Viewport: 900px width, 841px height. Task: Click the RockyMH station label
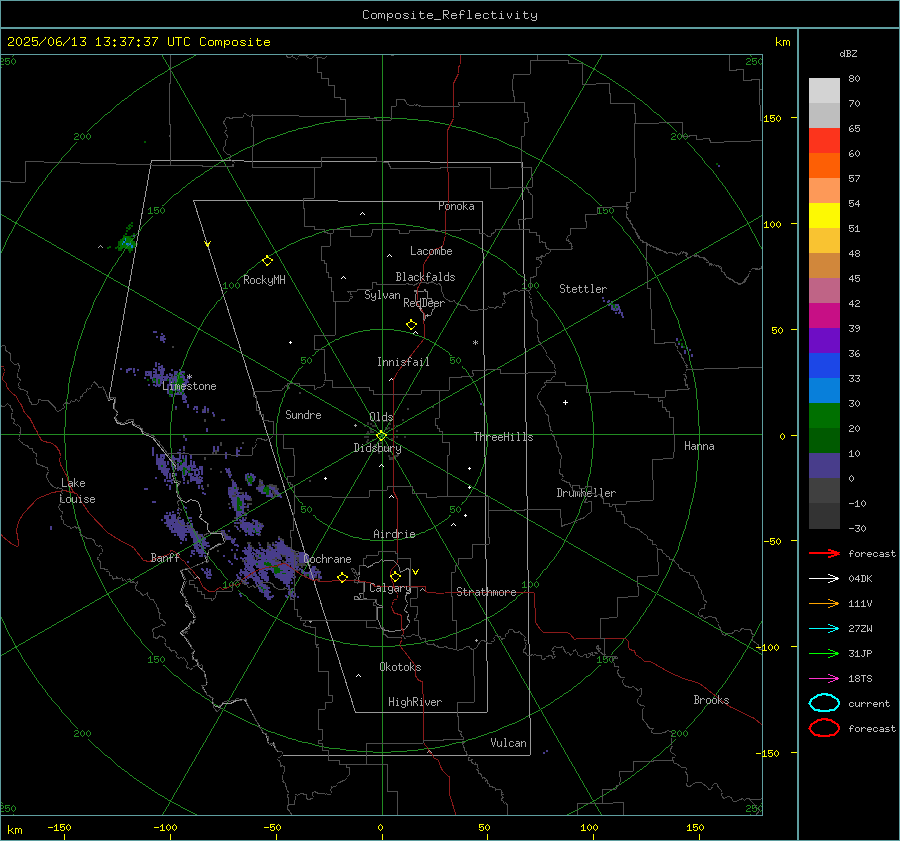pyautogui.click(x=264, y=280)
